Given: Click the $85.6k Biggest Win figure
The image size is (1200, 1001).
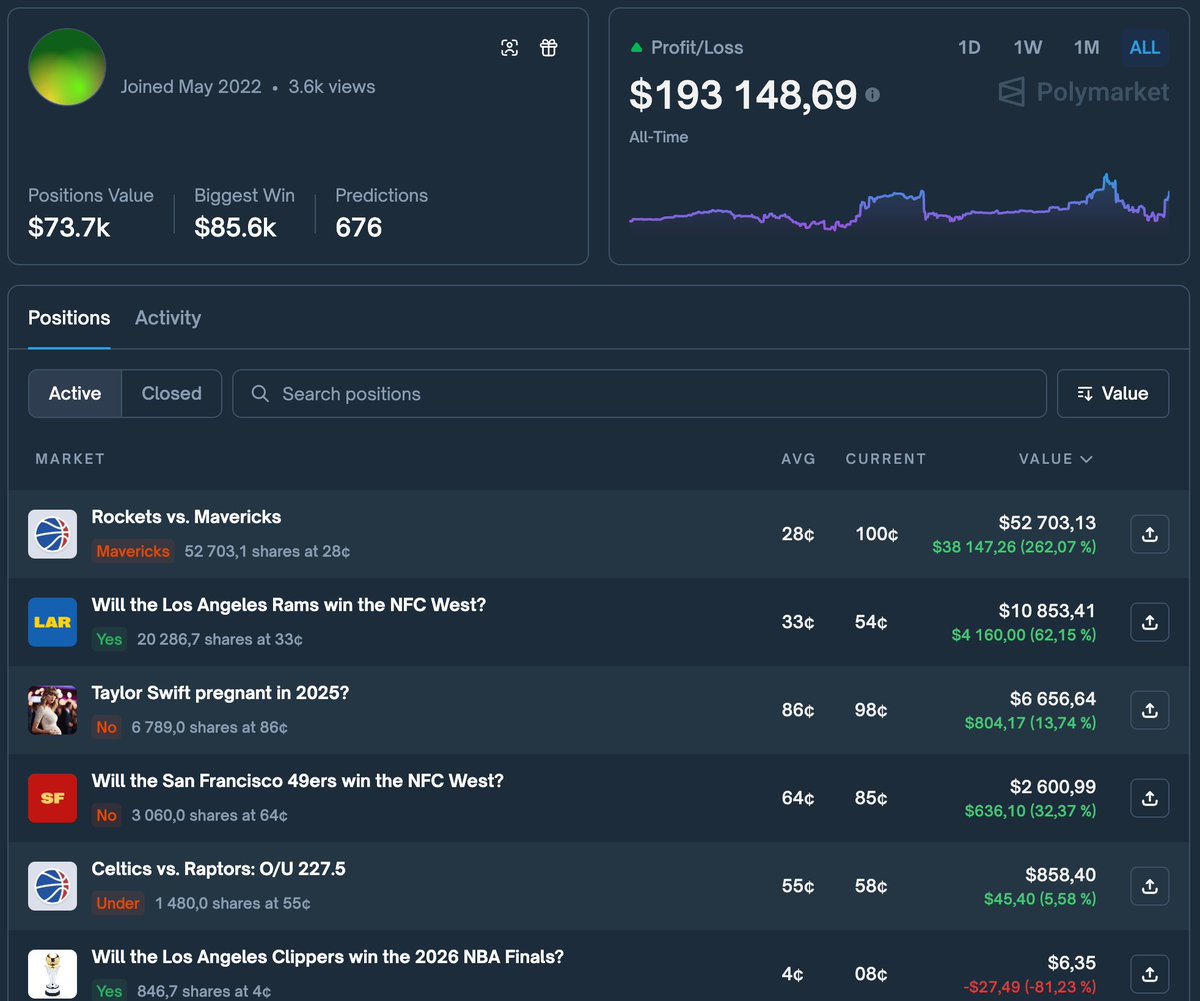Looking at the screenshot, I should (x=235, y=227).
